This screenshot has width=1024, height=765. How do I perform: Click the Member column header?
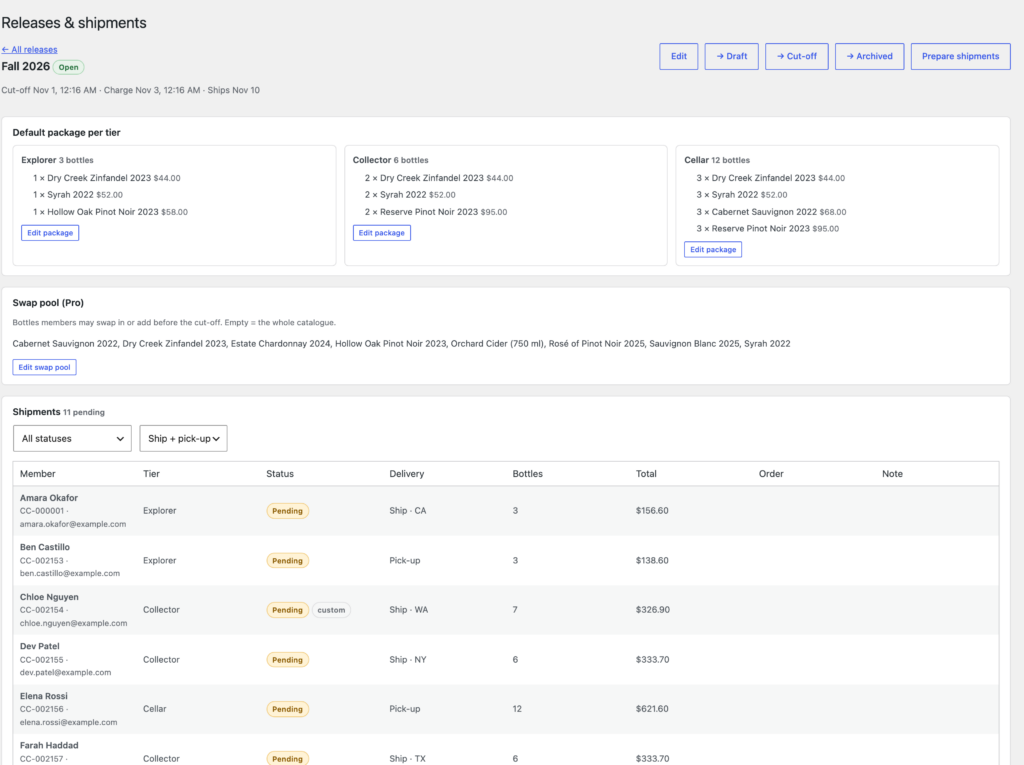[38, 474]
